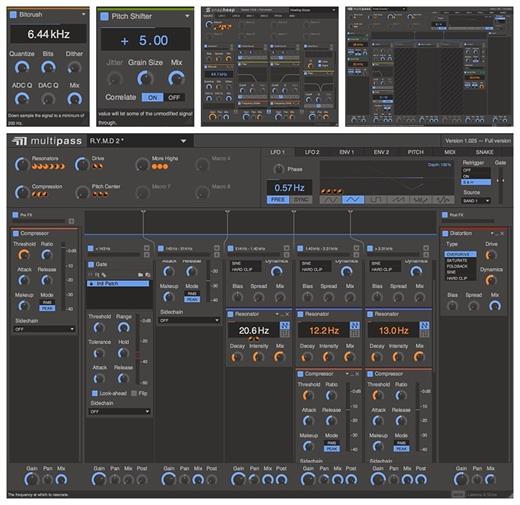This screenshot has width=520, height=505.
Task: Set Pitch Shifter Correlate to OFF
Action: click(174, 98)
